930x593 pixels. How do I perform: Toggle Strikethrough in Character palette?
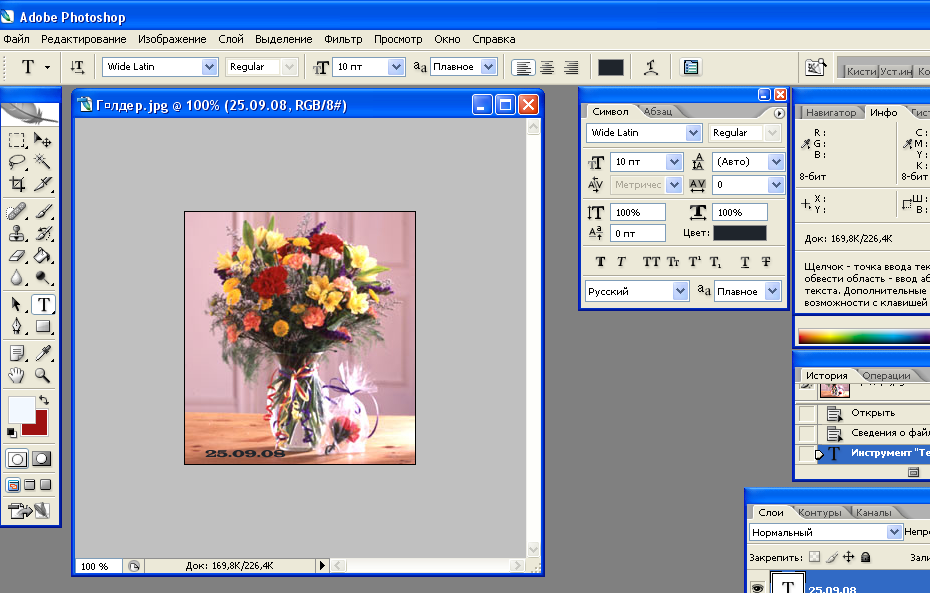[766, 262]
